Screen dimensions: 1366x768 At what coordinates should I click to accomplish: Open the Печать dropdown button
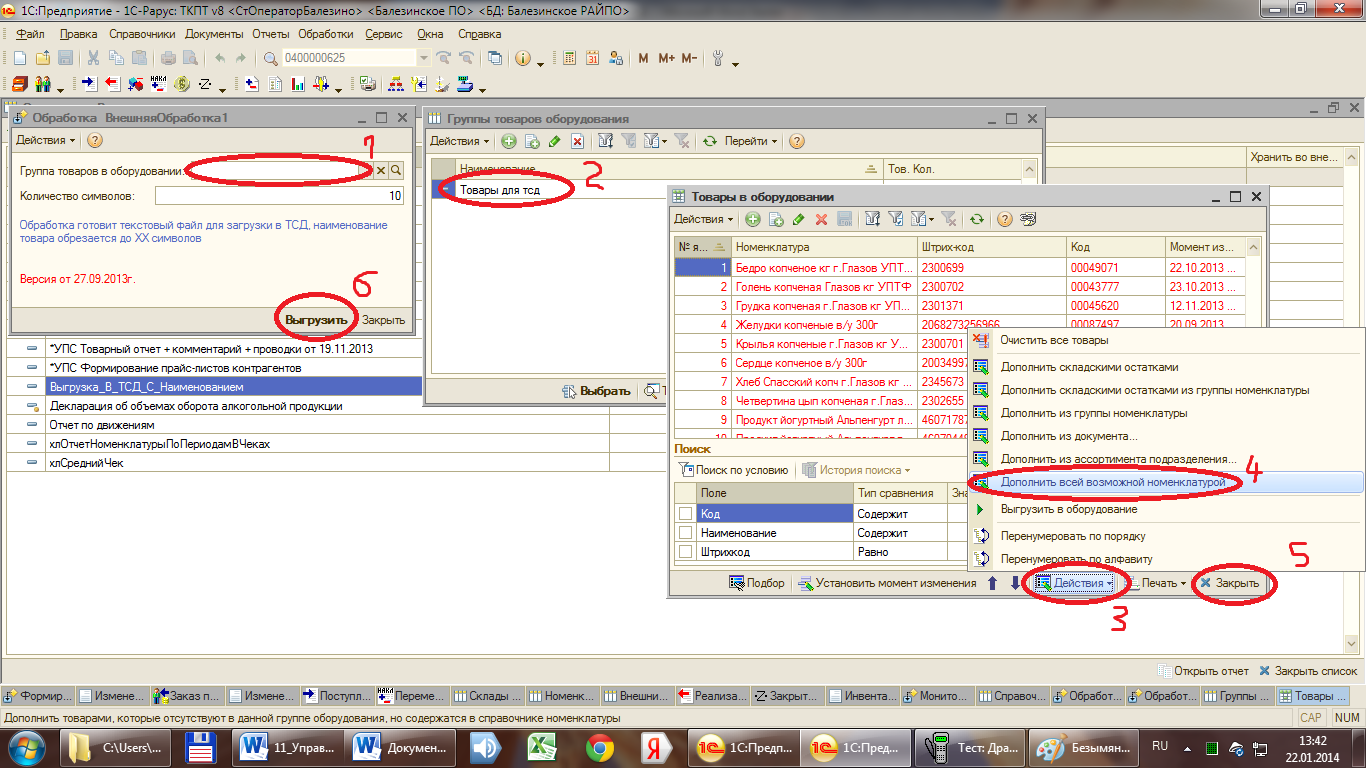coord(1157,583)
